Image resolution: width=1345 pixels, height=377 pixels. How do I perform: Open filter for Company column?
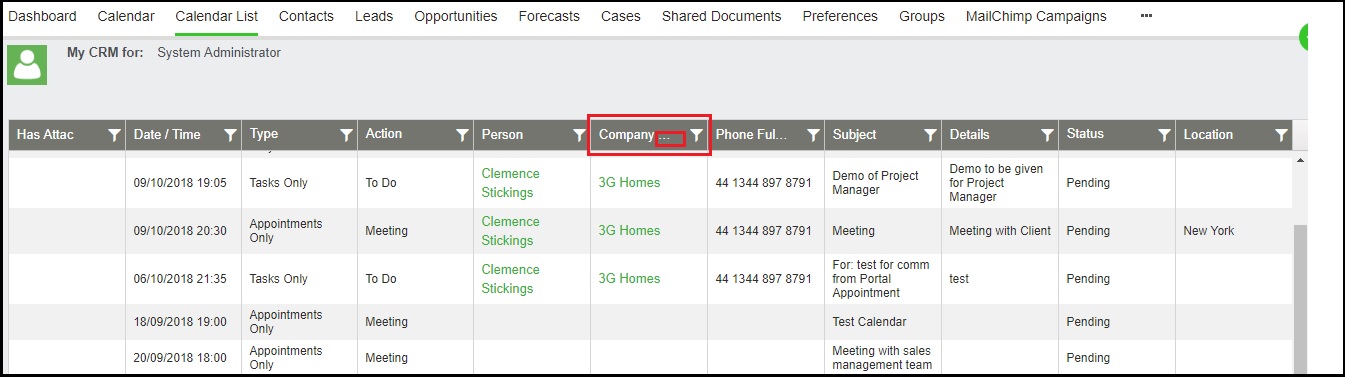tap(697, 135)
